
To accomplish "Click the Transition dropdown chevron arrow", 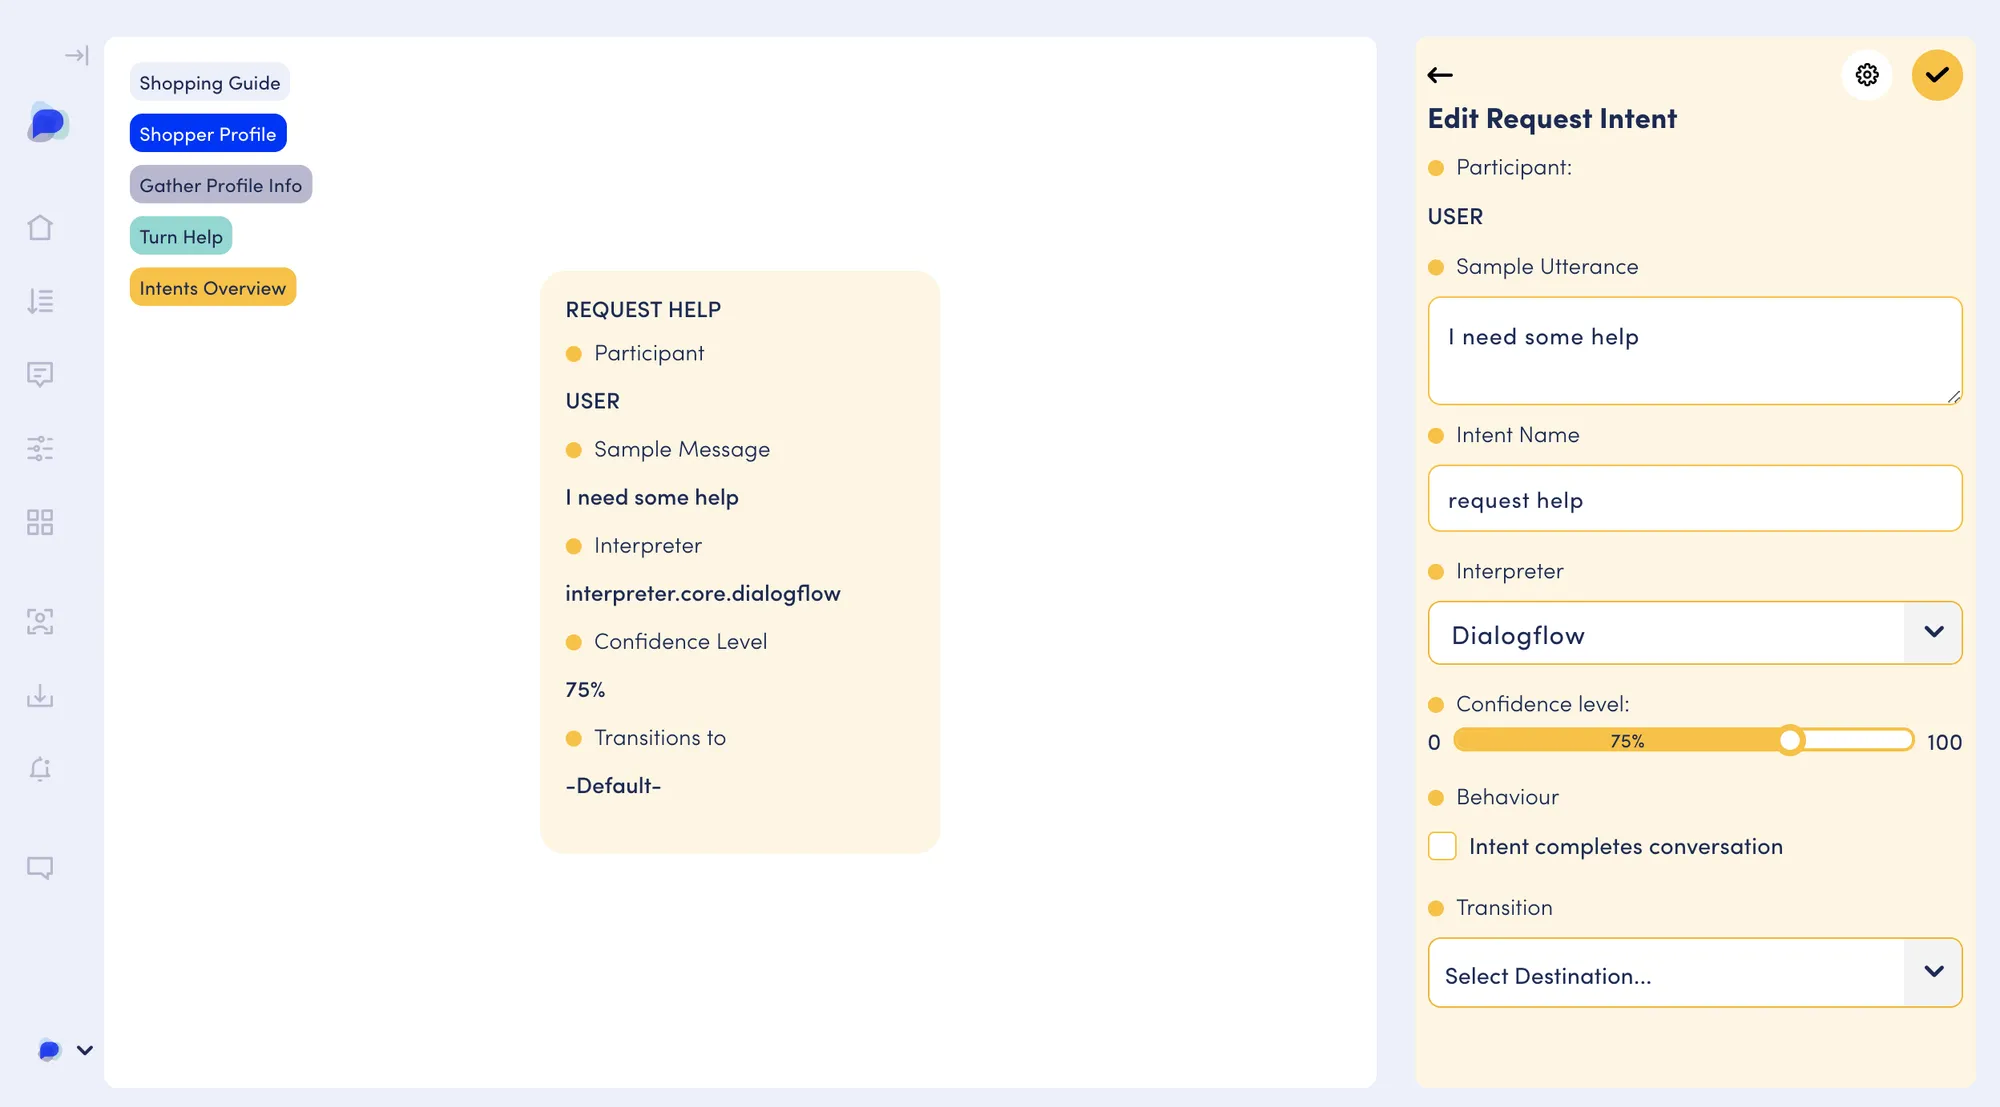I will (x=1934, y=972).
